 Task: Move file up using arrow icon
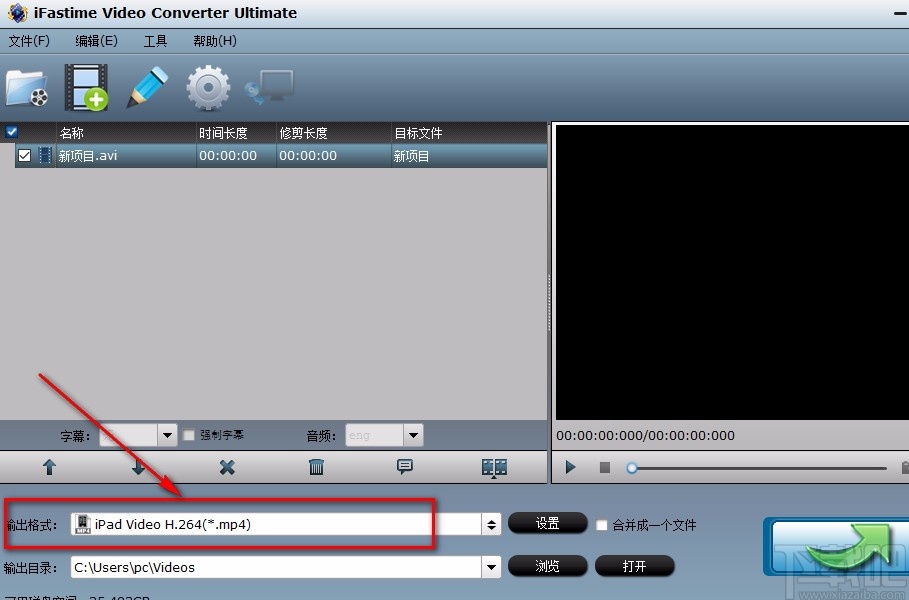click(48, 467)
